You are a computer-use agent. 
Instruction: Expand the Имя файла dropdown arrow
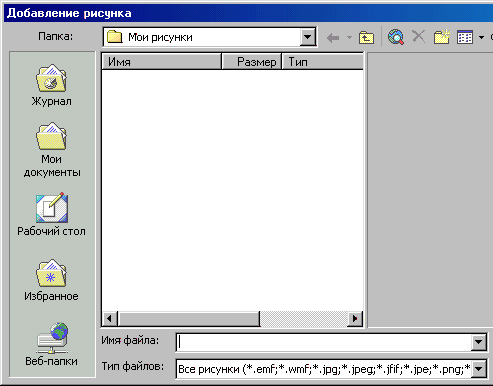(x=479, y=342)
